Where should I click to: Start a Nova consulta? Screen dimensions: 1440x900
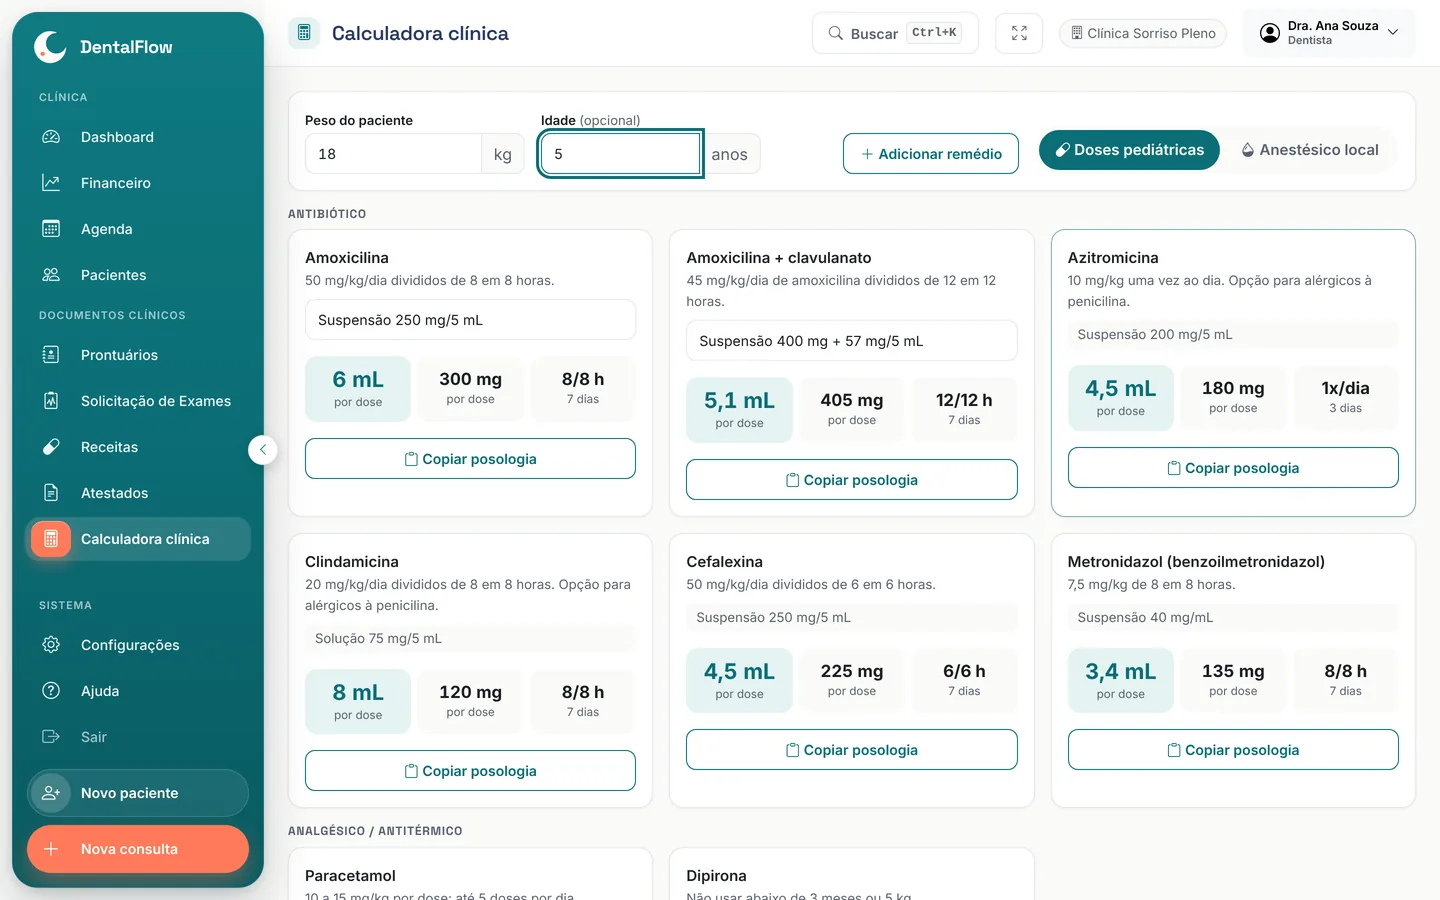coord(138,849)
